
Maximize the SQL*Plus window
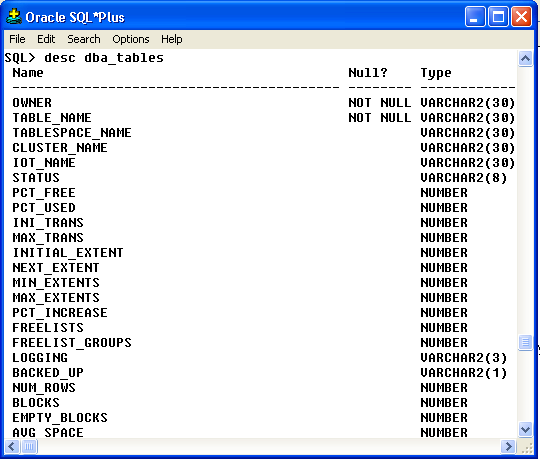(498, 17)
